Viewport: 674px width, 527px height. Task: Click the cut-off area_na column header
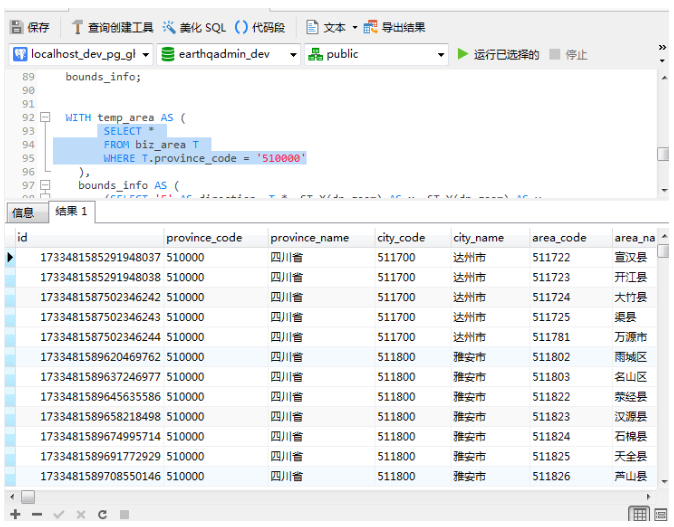coord(635,238)
